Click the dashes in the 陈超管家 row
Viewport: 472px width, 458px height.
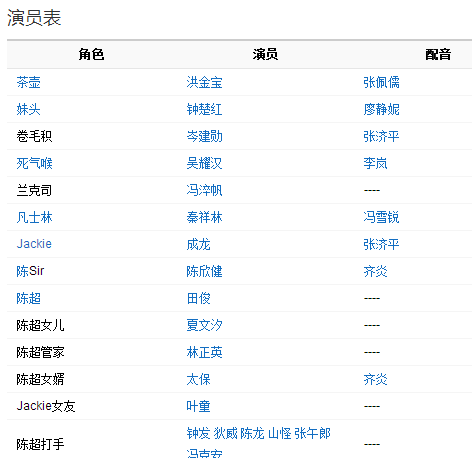click(x=372, y=352)
